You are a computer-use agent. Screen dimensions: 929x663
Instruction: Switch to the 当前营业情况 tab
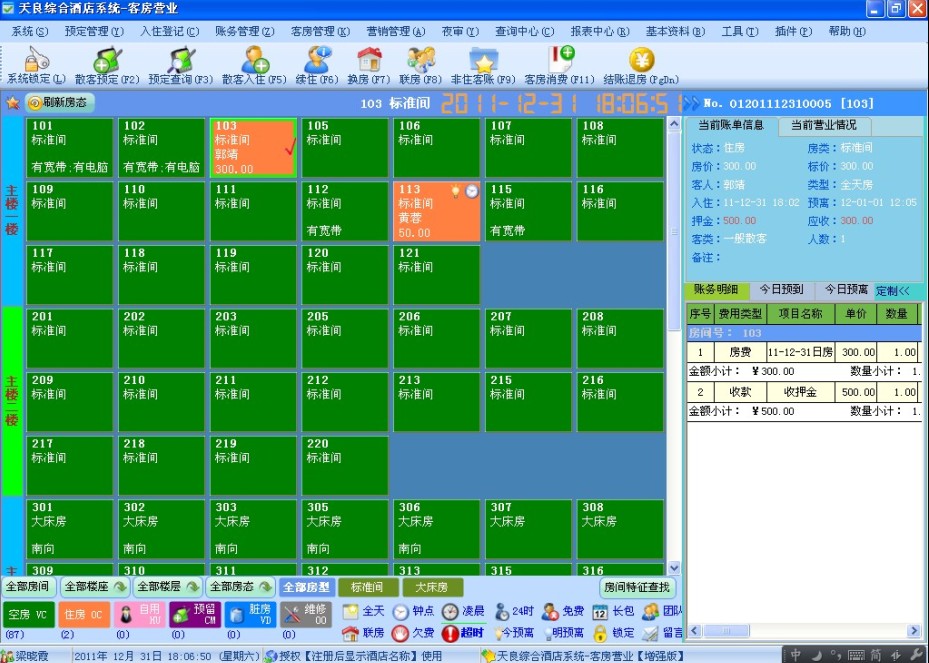(824, 125)
